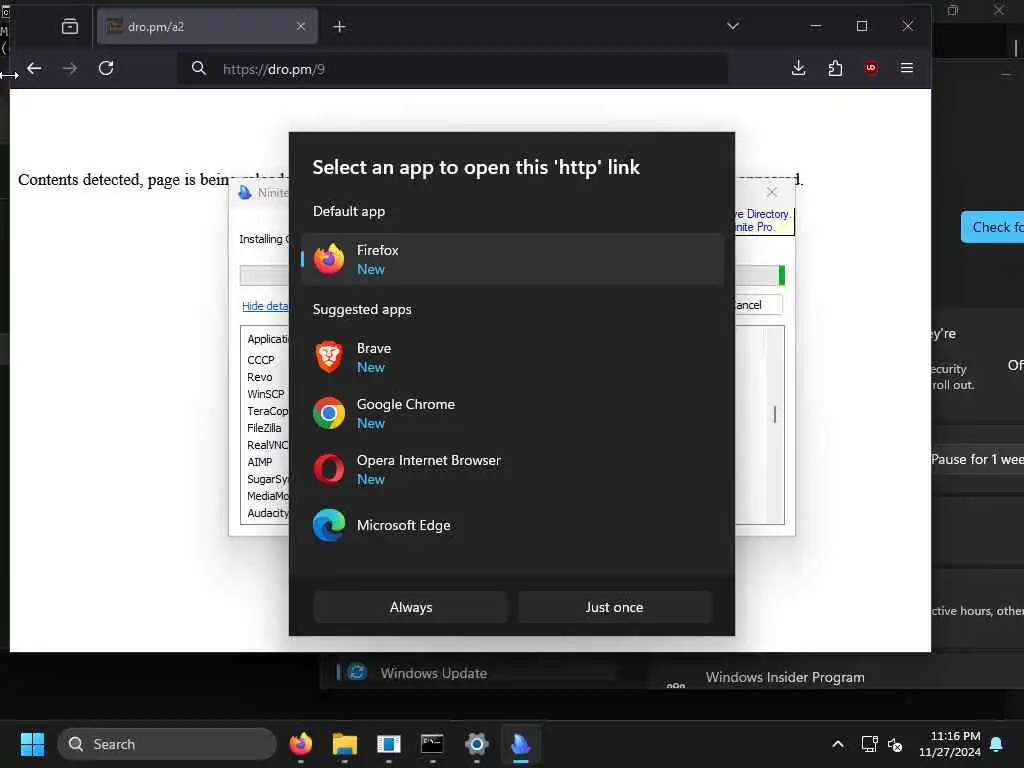Choose Microsoft Edge from the list
Image resolution: width=1024 pixels, height=768 pixels.
(512, 525)
